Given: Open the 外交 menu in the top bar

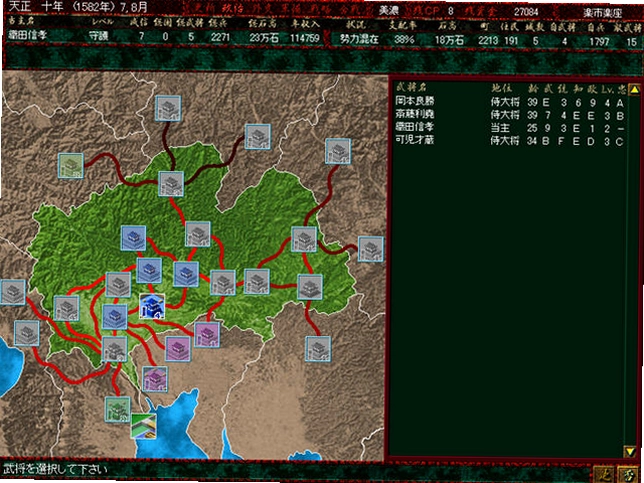Looking at the screenshot, I should tap(260, 8).
